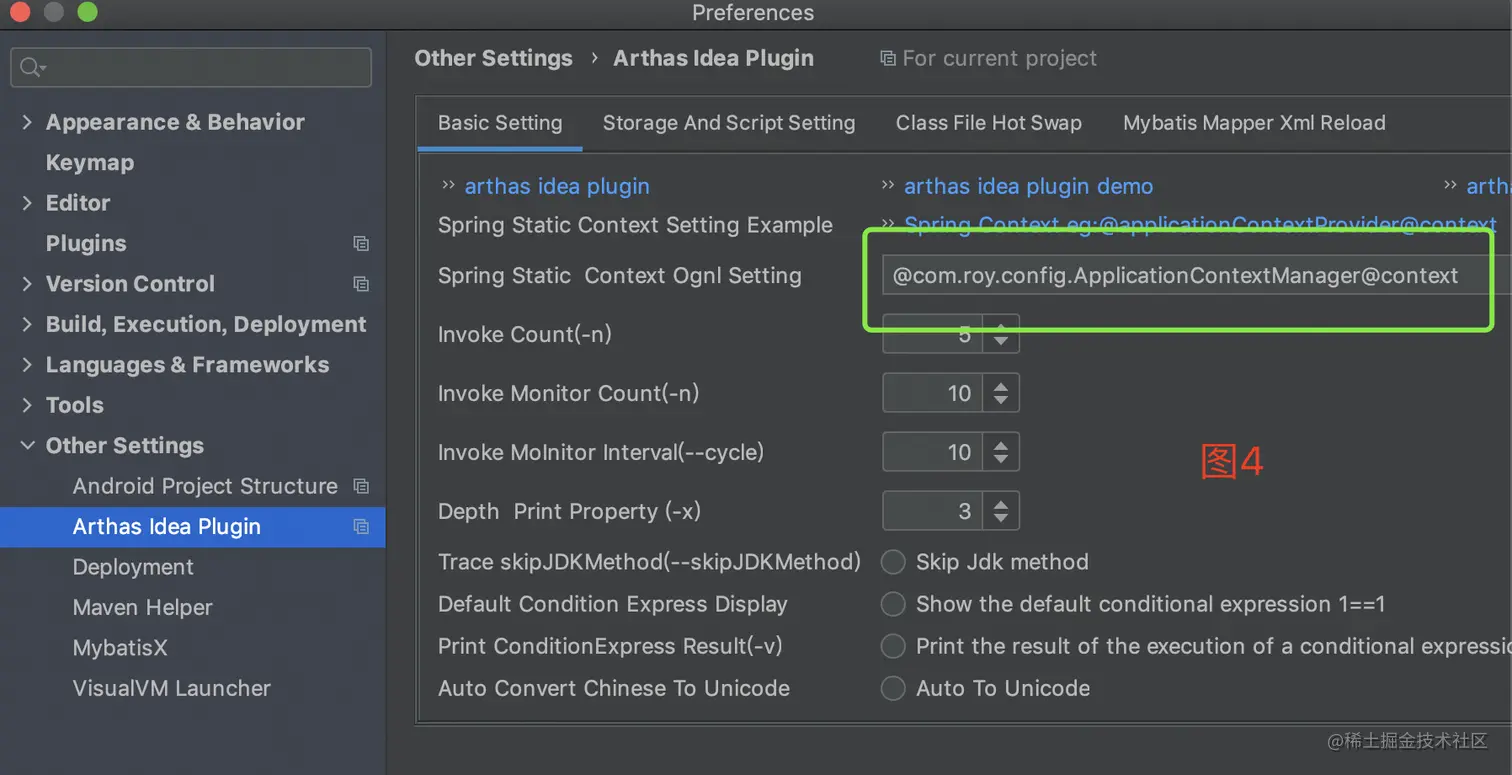This screenshot has height=775, width=1512.
Task: Select Maven Helper in the settings tree
Action: point(142,608)
